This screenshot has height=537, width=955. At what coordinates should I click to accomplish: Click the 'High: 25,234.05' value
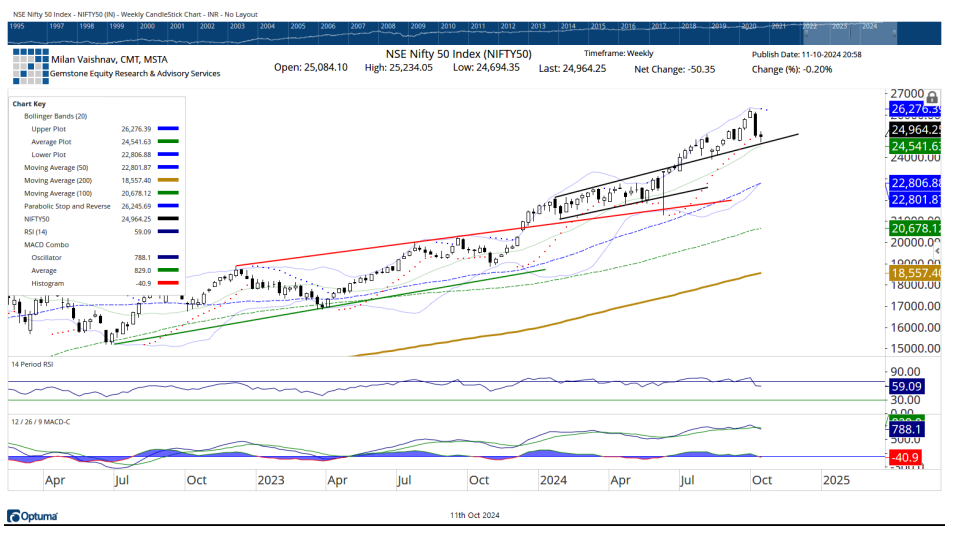pos(399,68)
